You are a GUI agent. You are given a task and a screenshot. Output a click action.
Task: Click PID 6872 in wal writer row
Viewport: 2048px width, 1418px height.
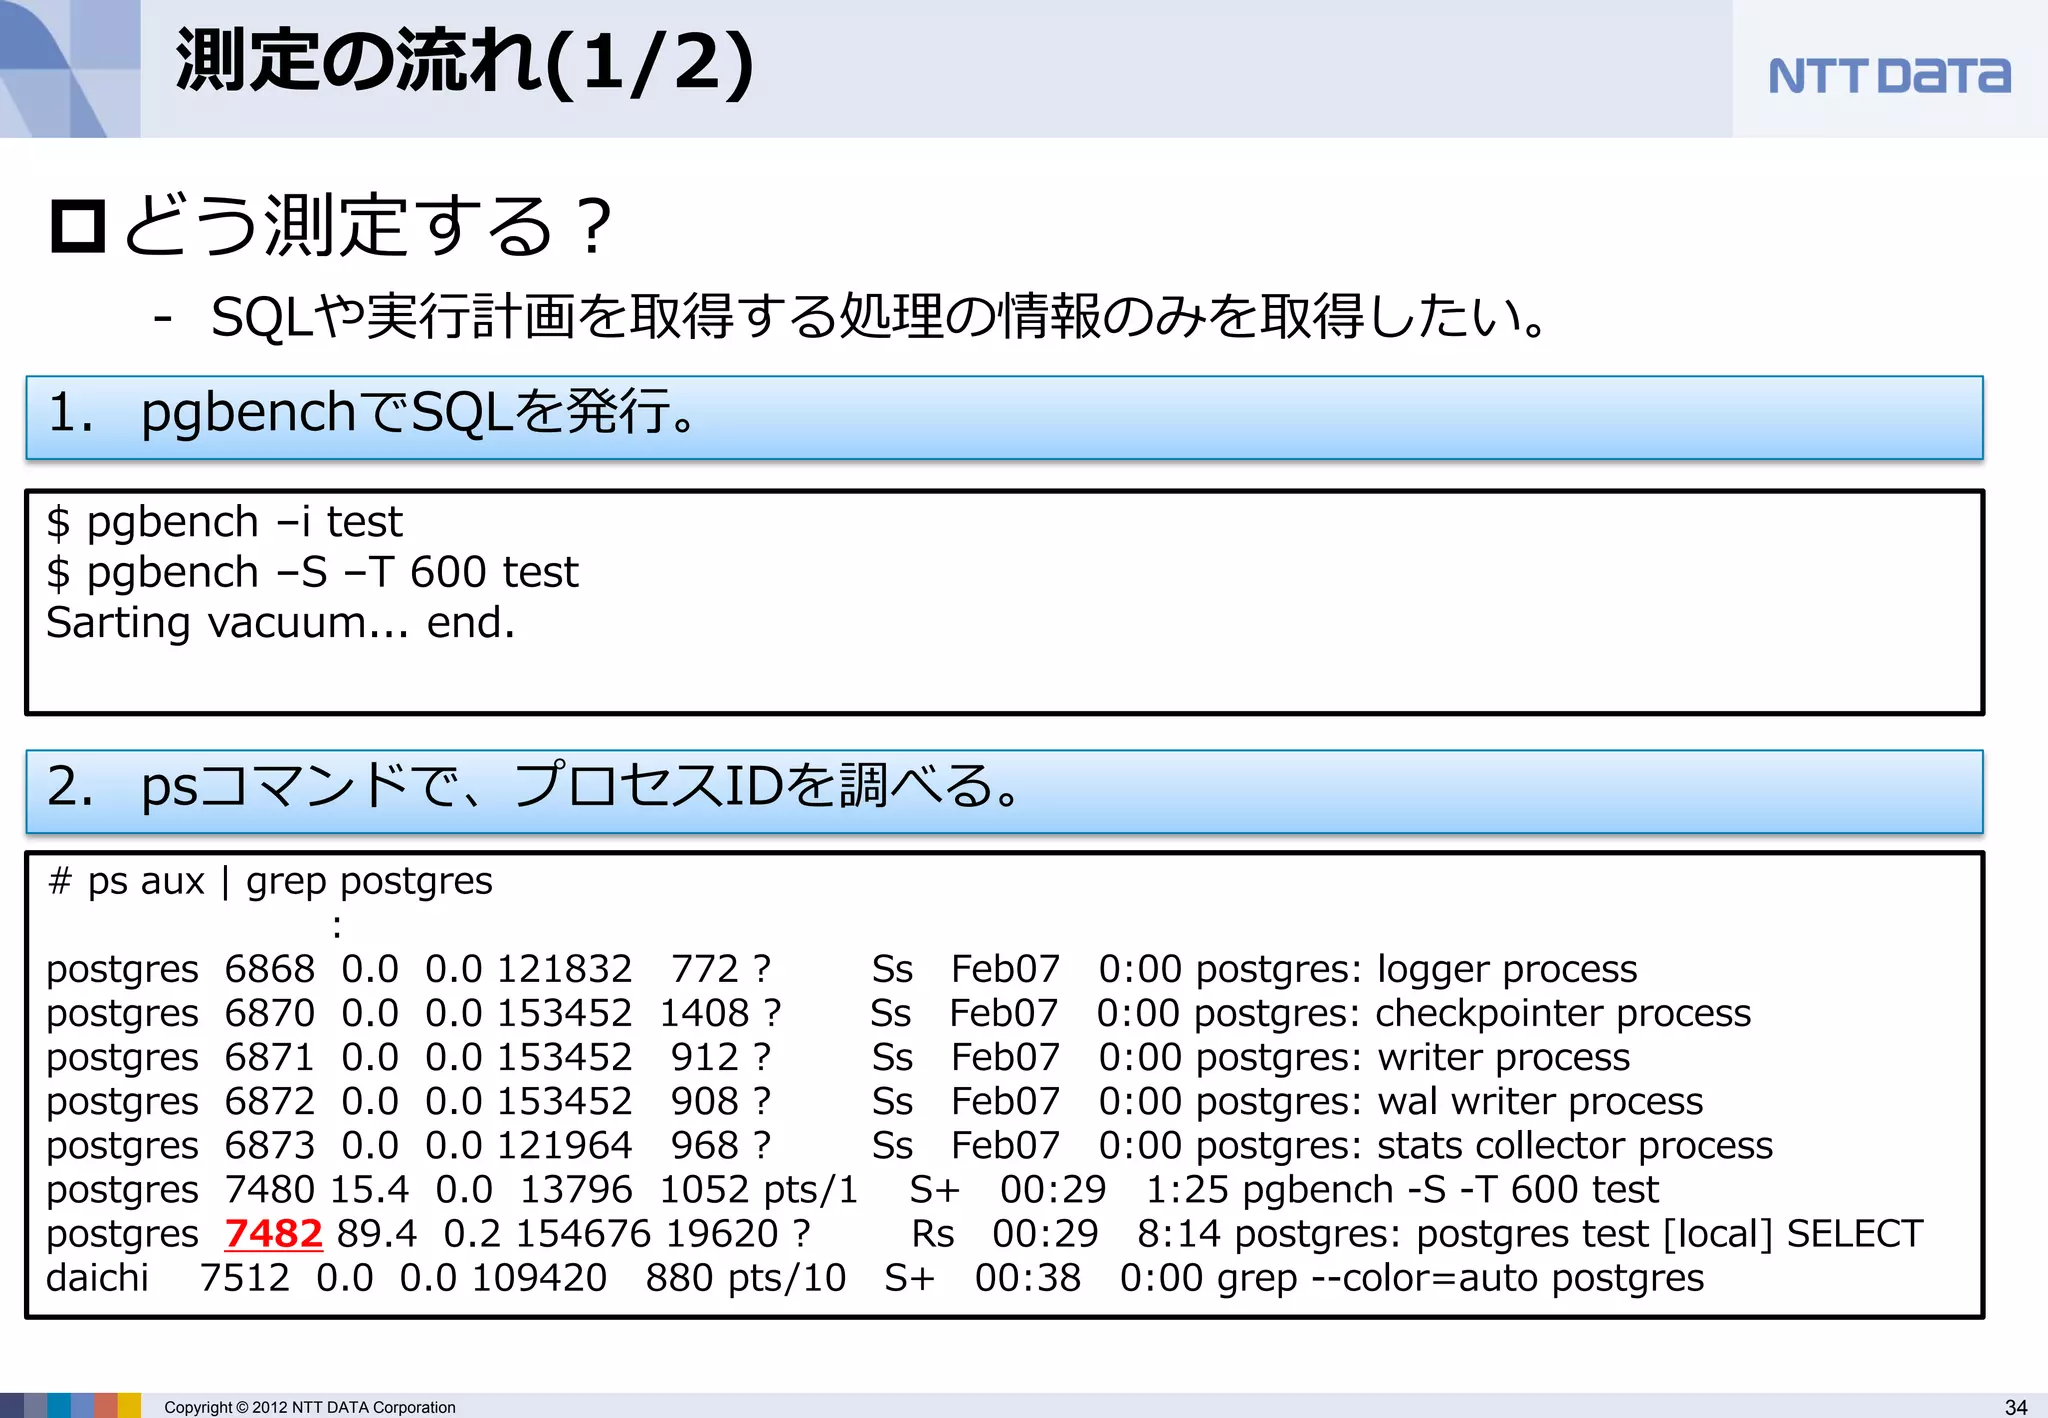269,1101
